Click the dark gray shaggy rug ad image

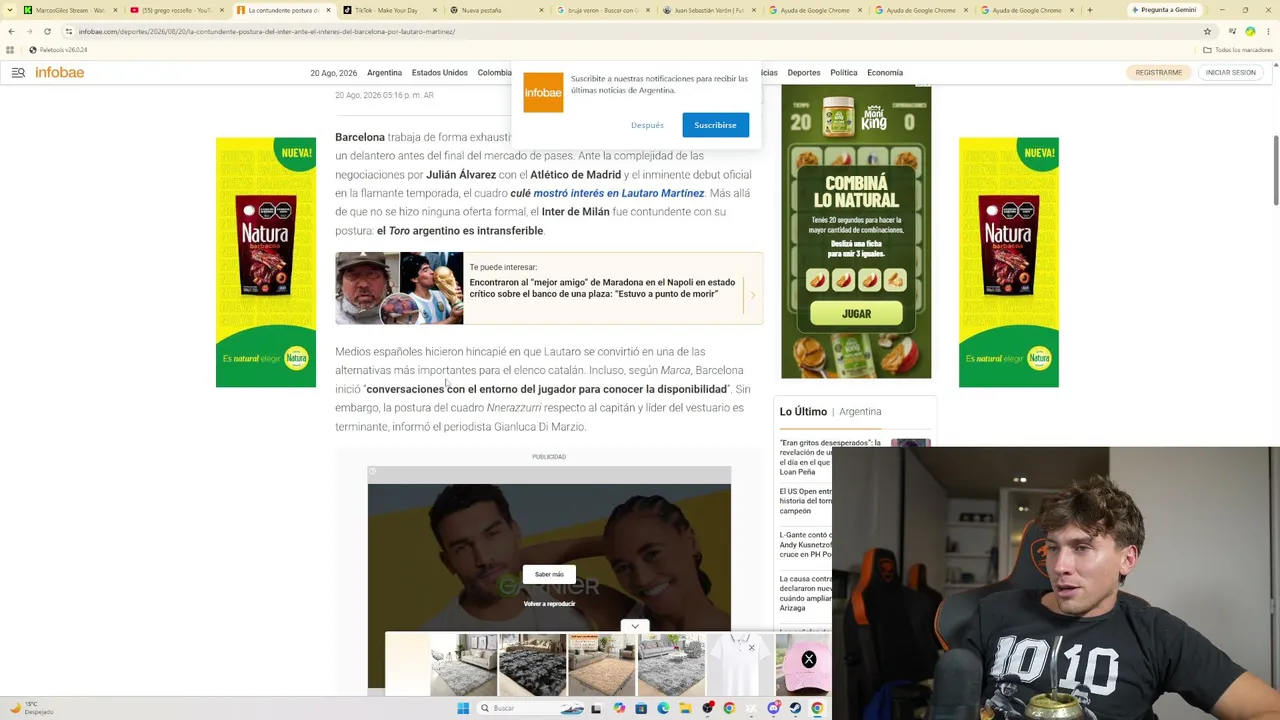pos(533,665)
